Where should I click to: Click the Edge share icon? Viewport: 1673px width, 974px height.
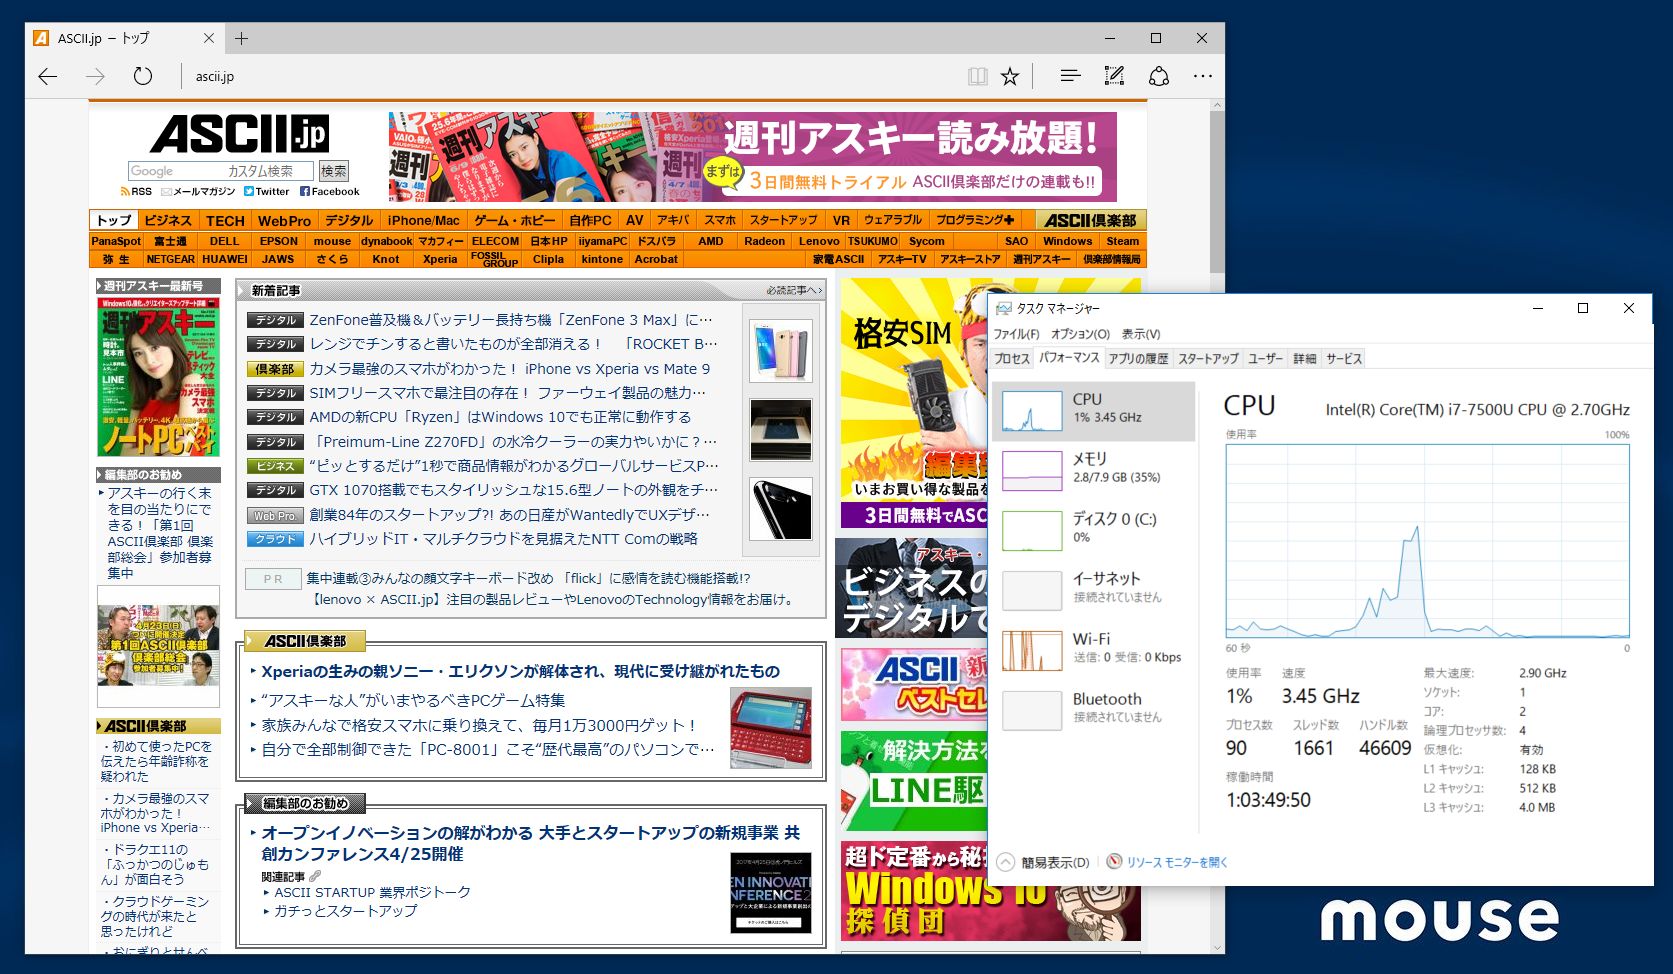(x=1159, y=76)
